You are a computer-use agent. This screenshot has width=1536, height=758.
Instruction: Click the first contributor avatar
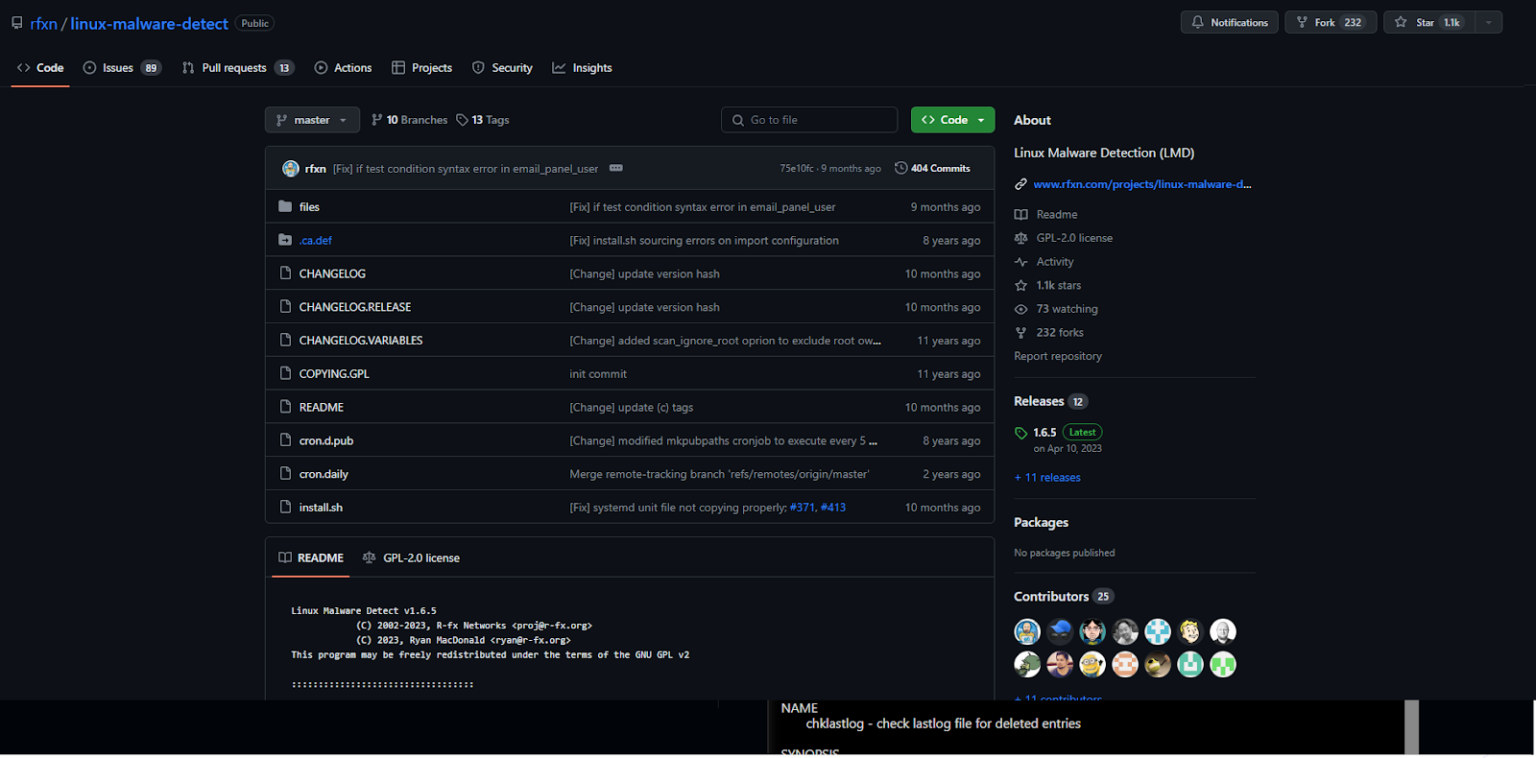[x=1027, y=631]
